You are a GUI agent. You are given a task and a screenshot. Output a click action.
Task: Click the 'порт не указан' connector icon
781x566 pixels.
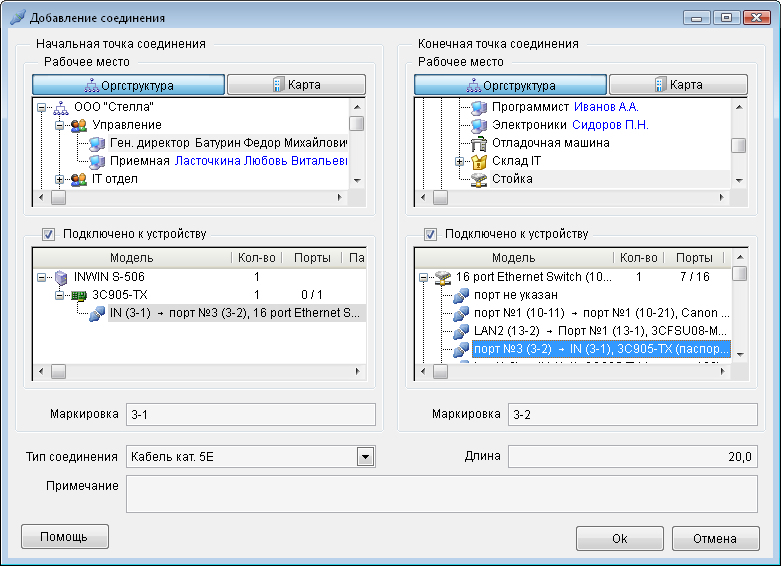pos(461,295)
